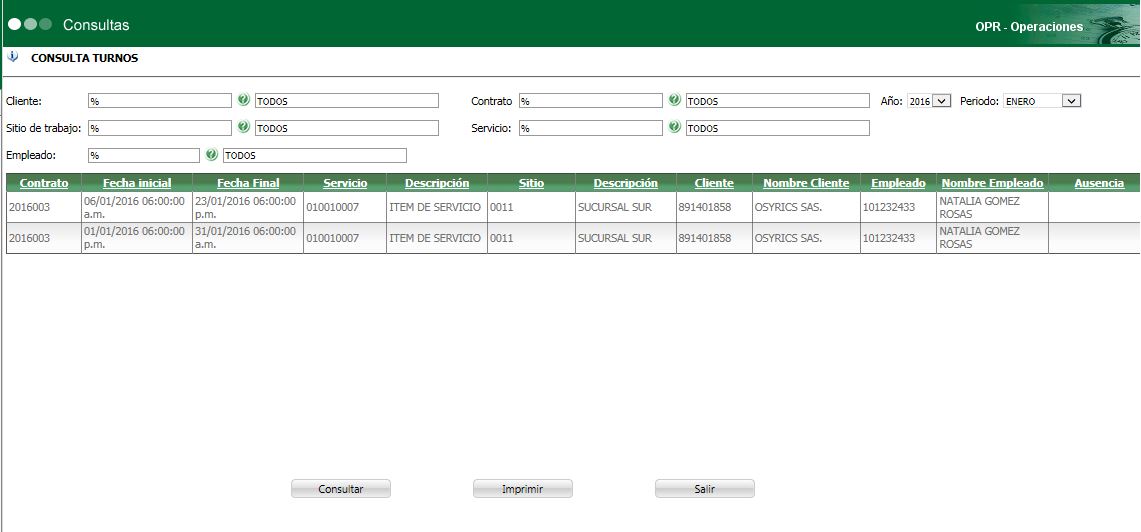
Task: Open the help lookup icon beside Servicio
Action: click(675, 127)
